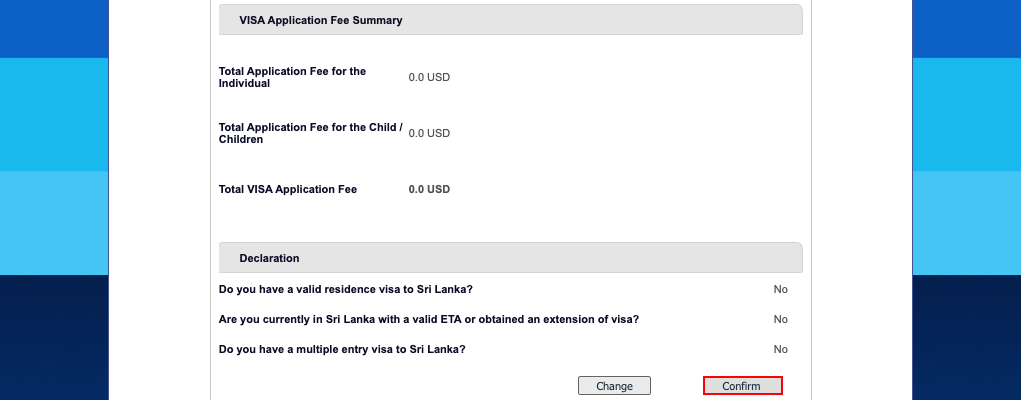The image size is (1021, 400).
Task: Click the dark navy band on the right side
Action: click(x=966, y=337)
